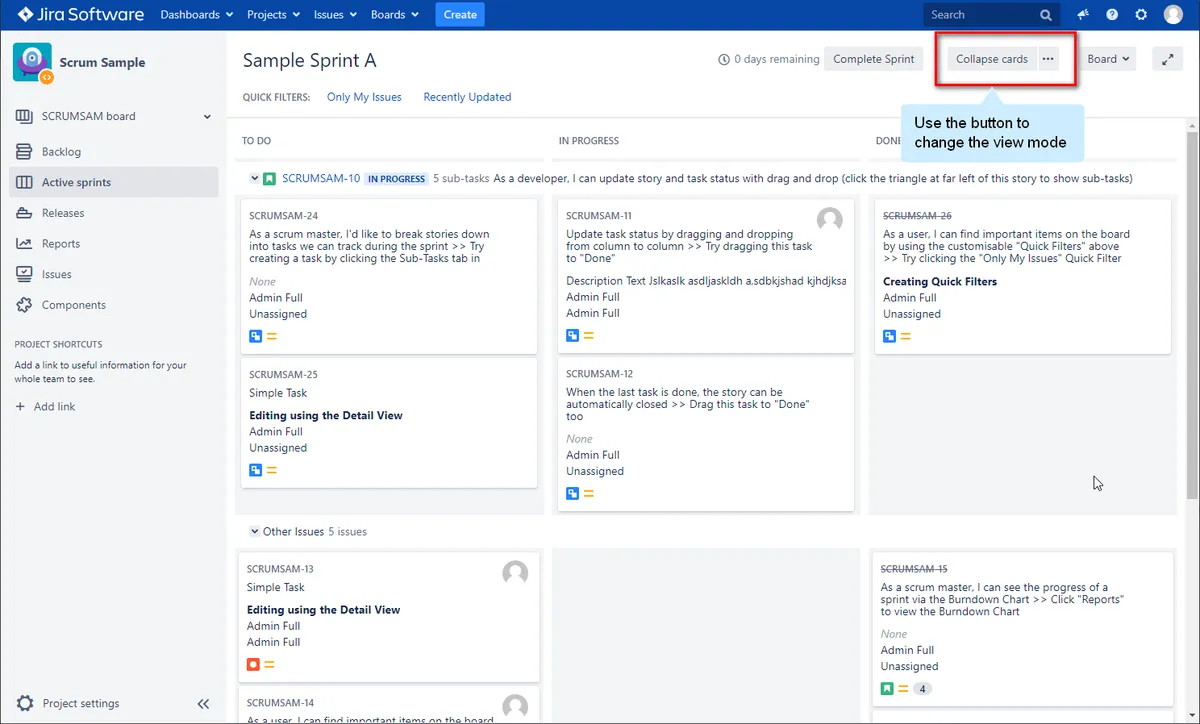
Task: Open Components in the sidebar
Action: tap(114, 305)
